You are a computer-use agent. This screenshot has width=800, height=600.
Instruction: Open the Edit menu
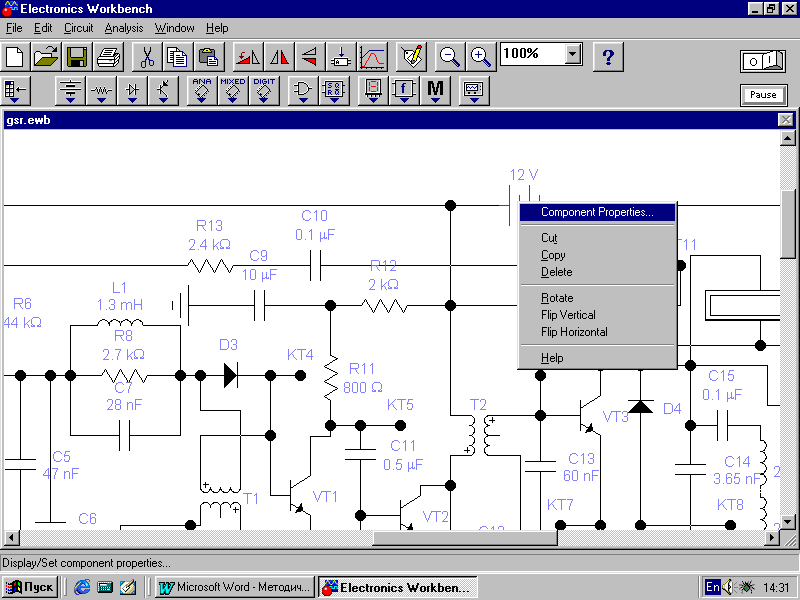click(x=43, y=28)
